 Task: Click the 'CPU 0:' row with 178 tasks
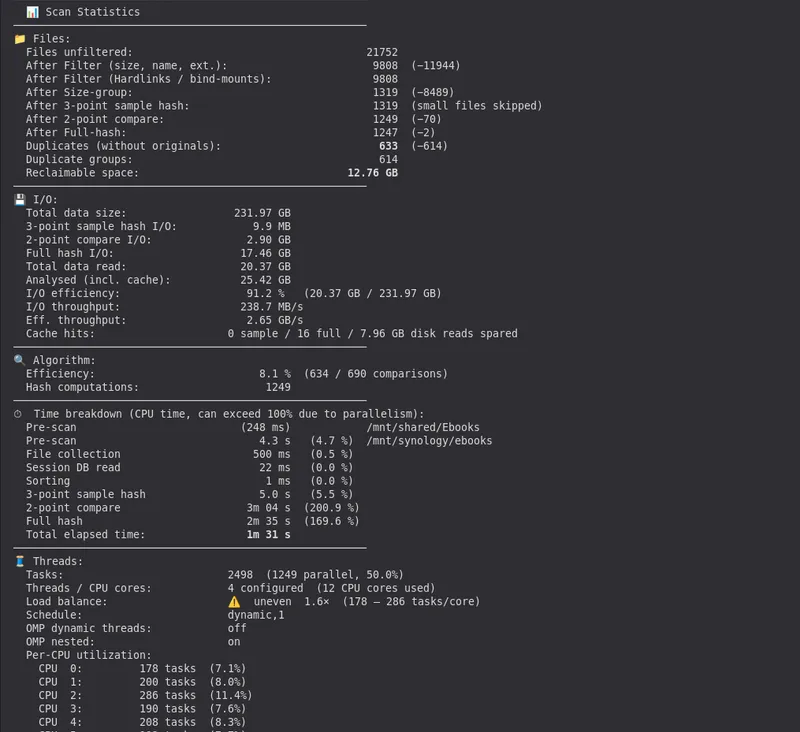tap(142, 668)
